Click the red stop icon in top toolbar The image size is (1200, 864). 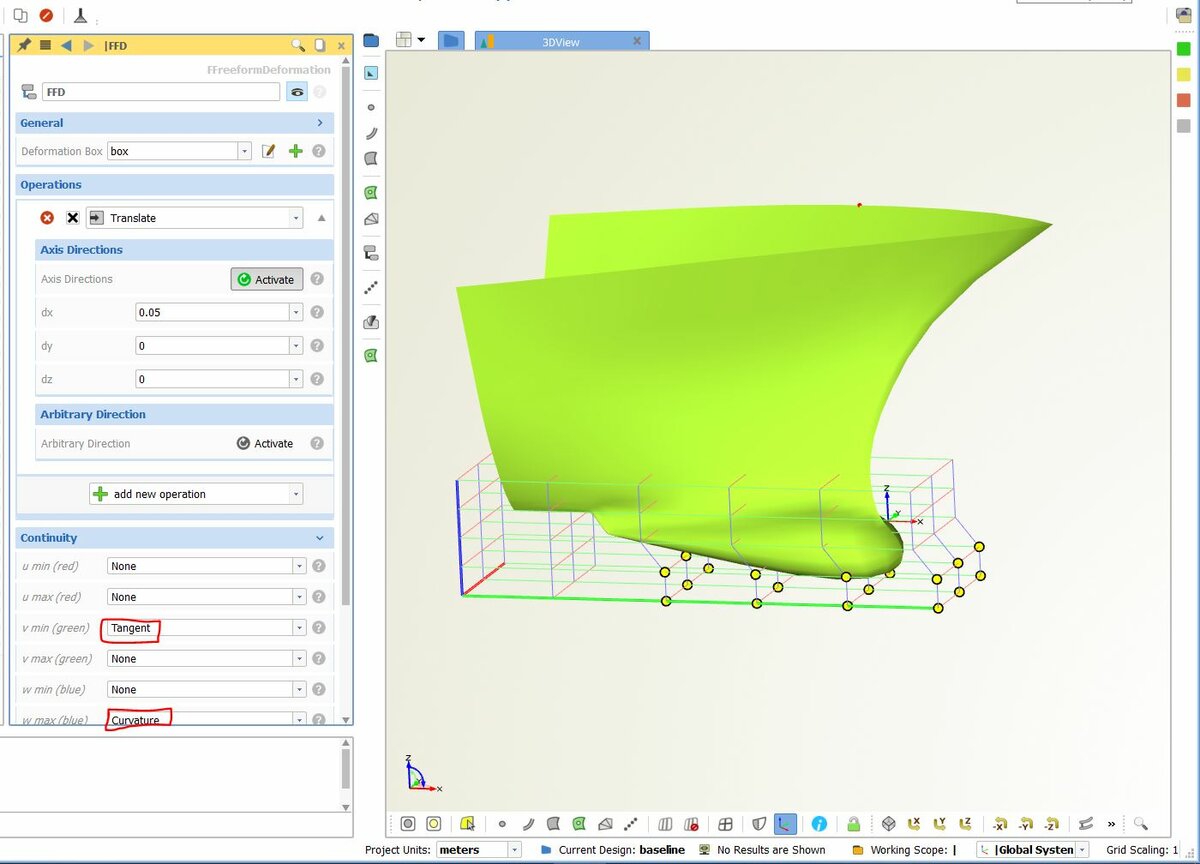click(x=46, y=15)
